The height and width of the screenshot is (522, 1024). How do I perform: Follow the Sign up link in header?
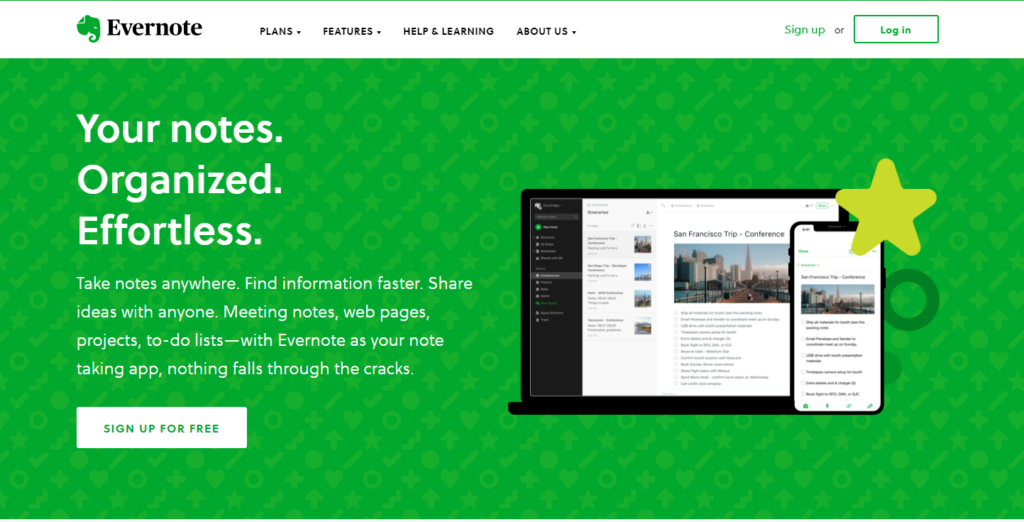(805, 29)
